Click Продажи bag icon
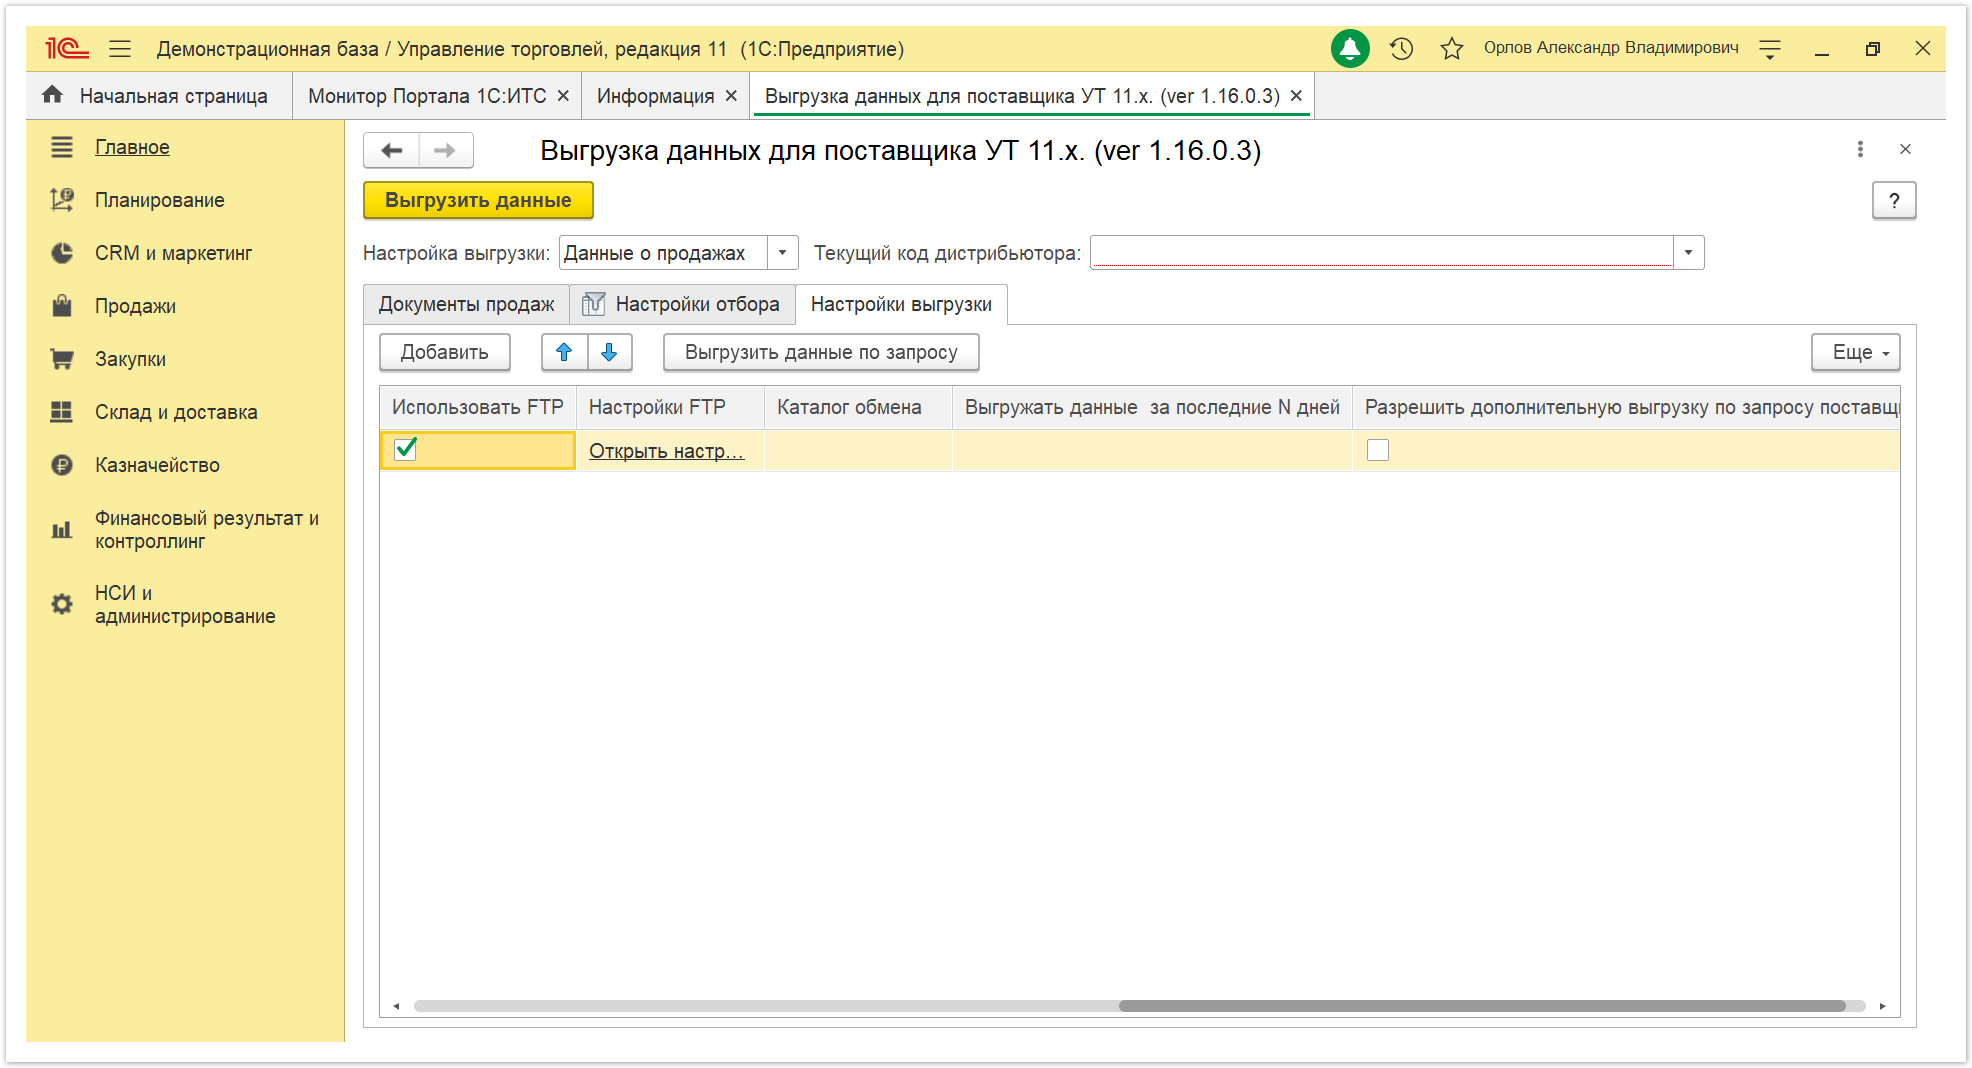This screenshot has height=1068, width=1972. [62, 306]
